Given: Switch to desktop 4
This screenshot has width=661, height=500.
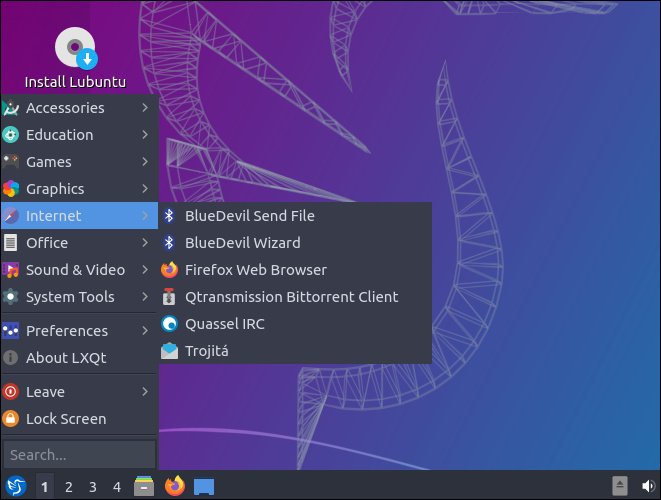Looking at the screenshot, I should point(117,487).
